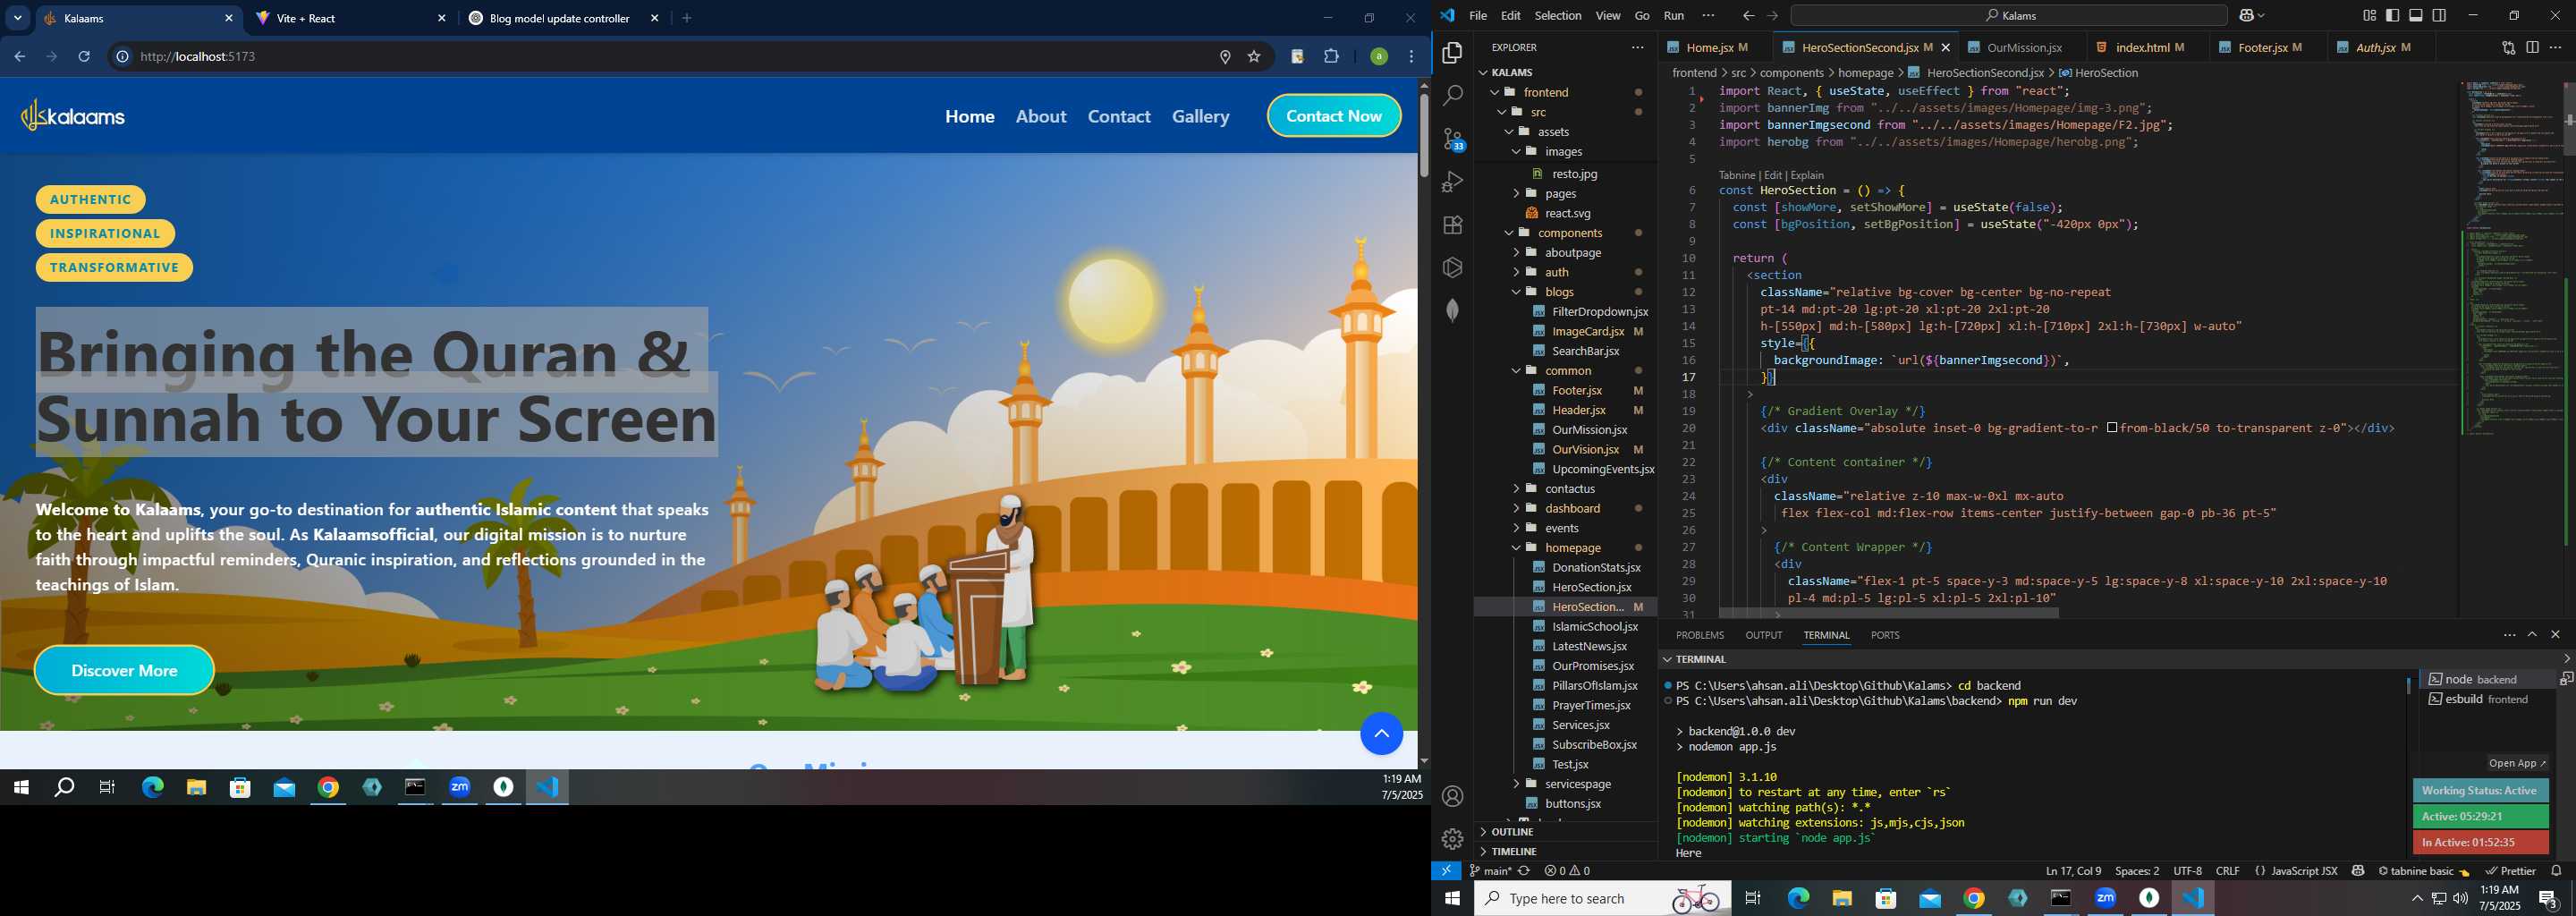The height and width of the screenshot is (916, 2576).
Task: Maximize the terminal panel with the up chevron
Action: point(2532,635)
